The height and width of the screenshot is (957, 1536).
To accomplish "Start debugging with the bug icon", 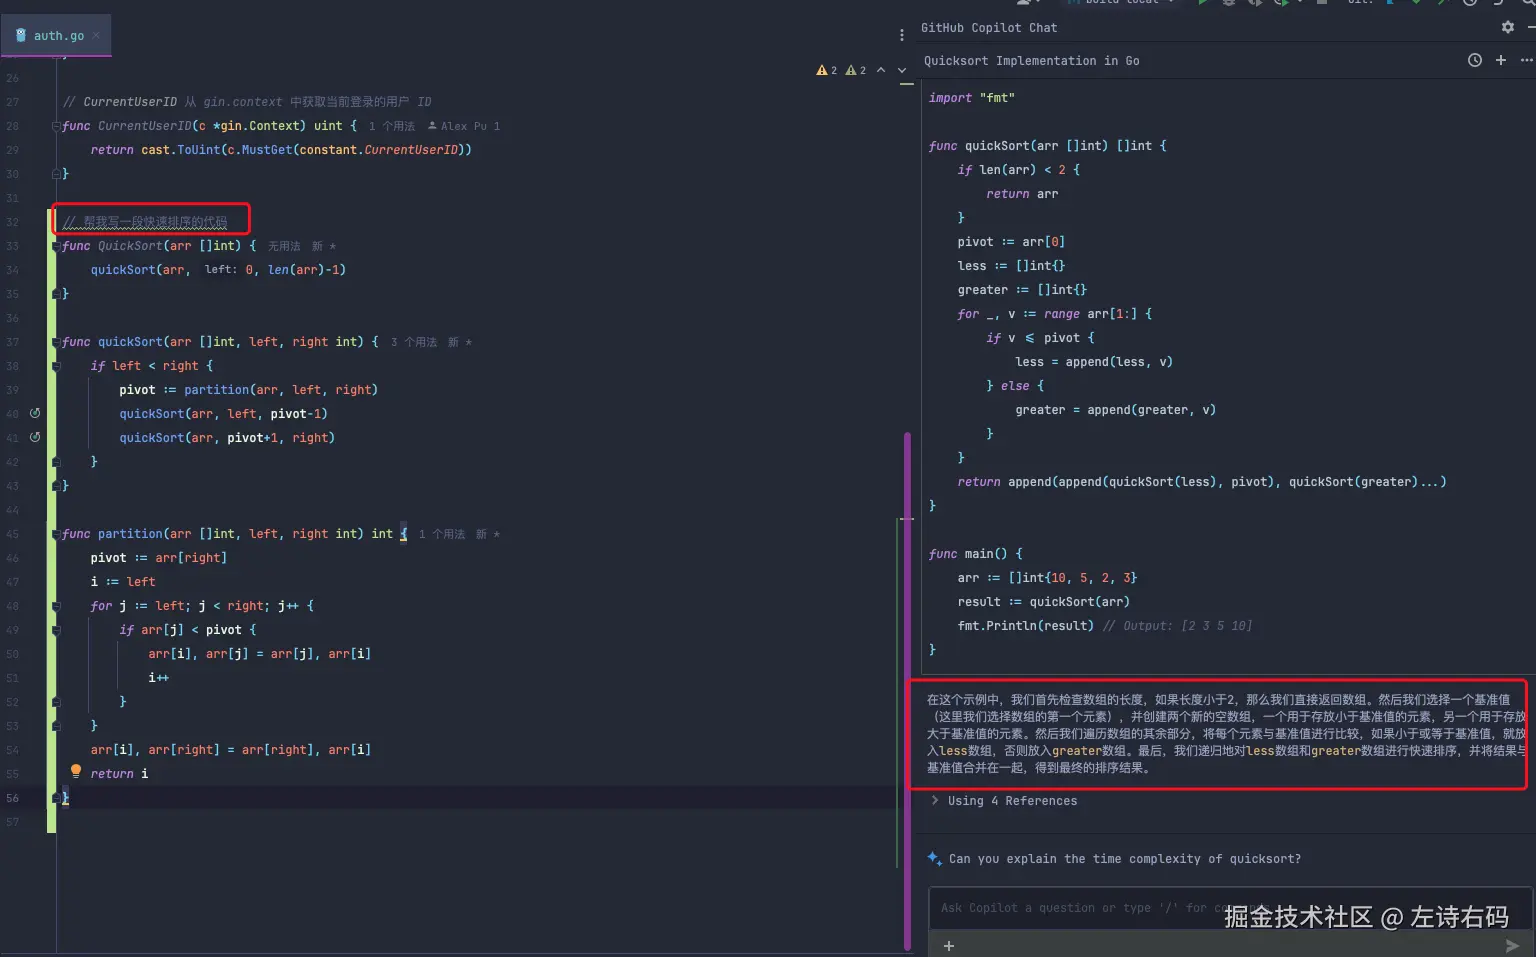I will coord(1228,5).
